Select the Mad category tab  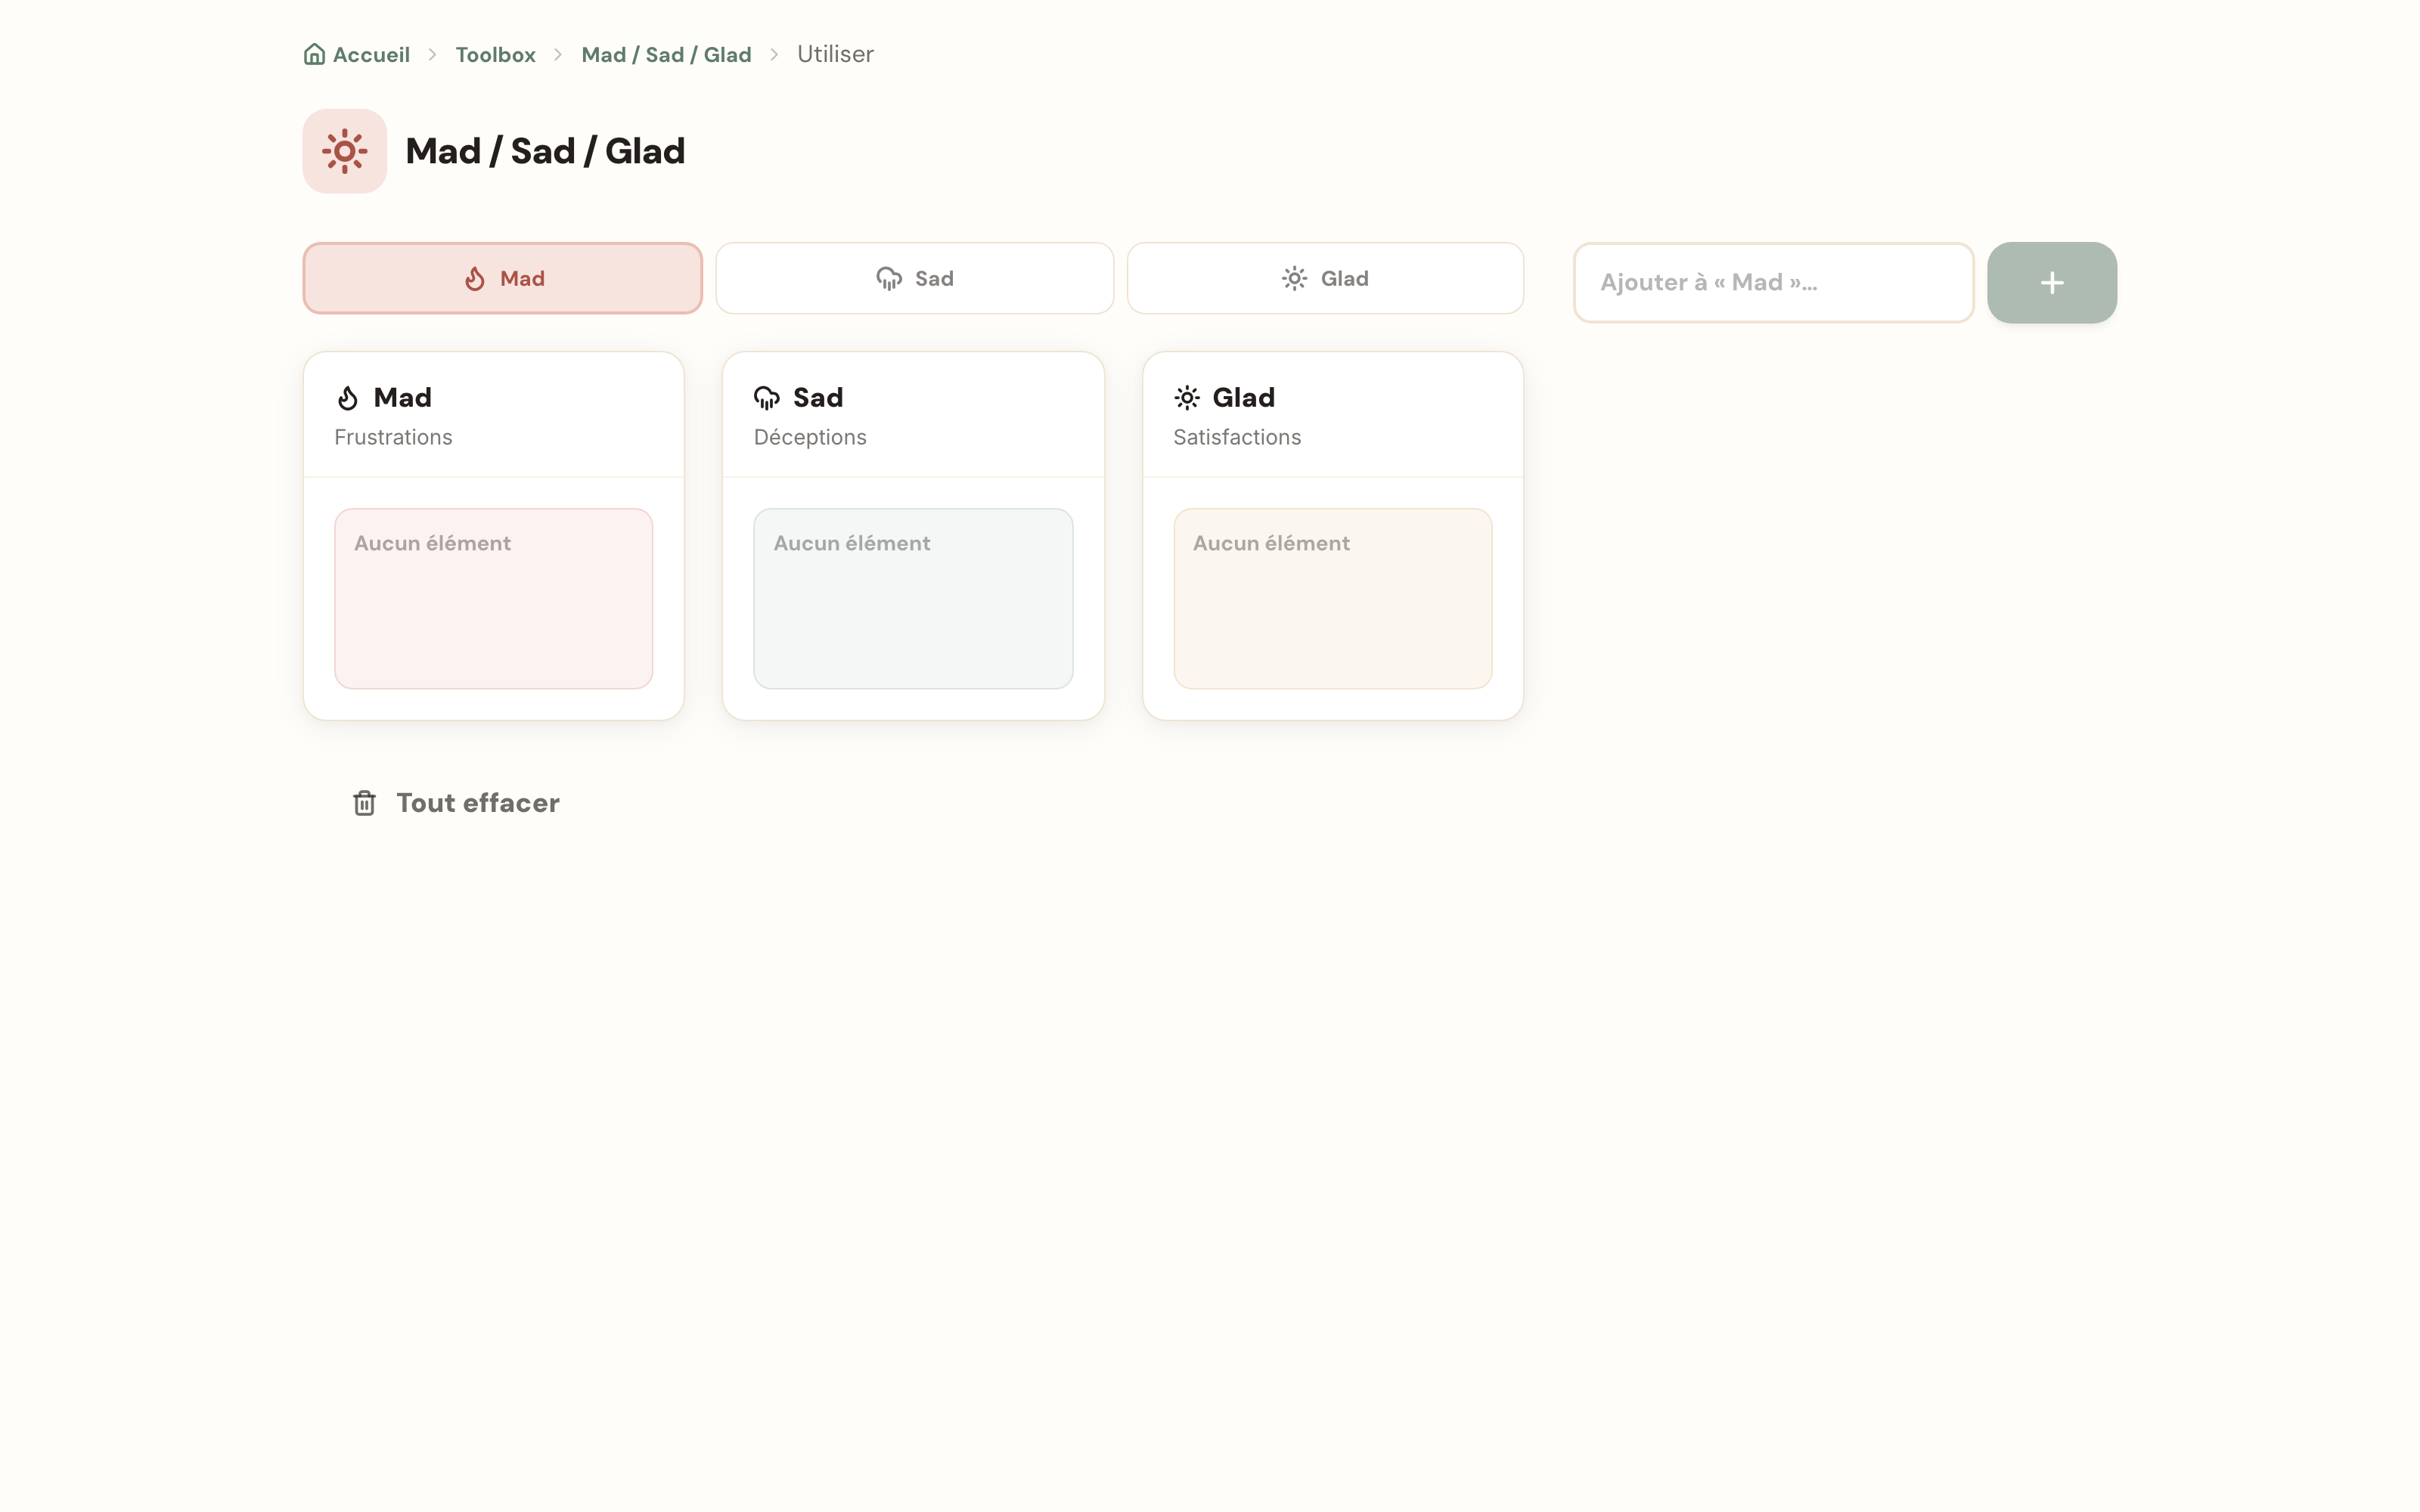[x=502, y=278]
